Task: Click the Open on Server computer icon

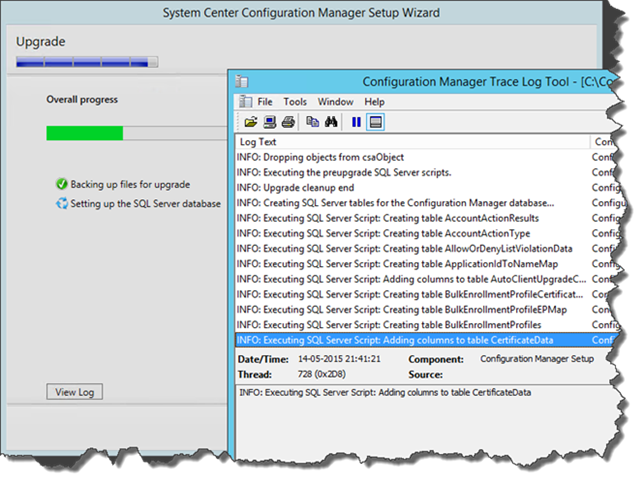Action: pos(270,122)
